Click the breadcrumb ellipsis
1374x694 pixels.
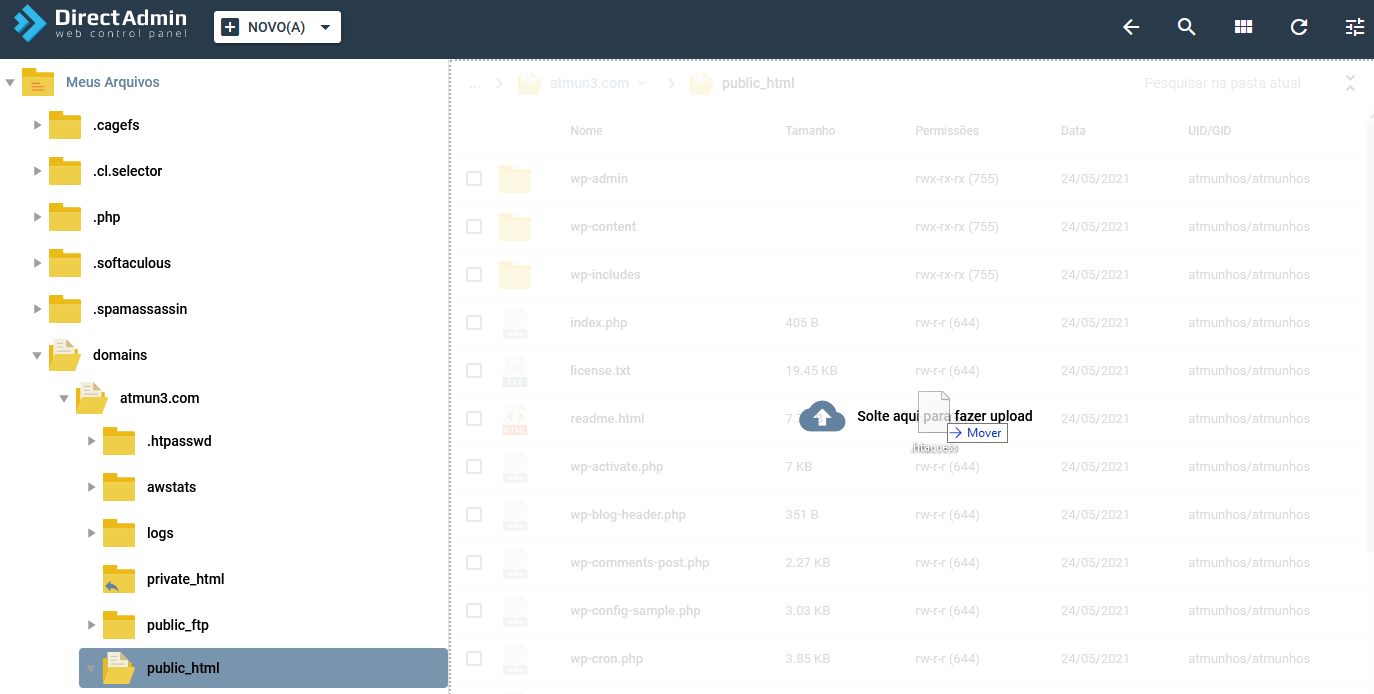(x=475, y=83)
